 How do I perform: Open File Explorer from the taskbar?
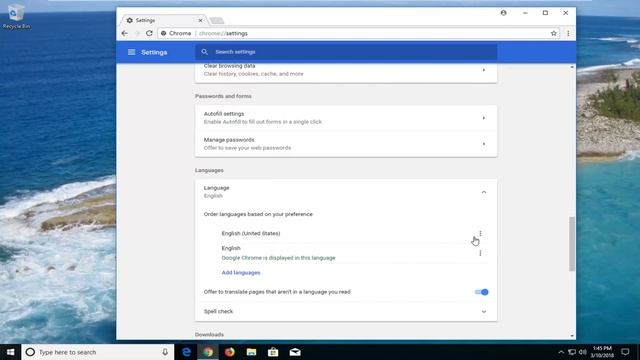pos(251,352)
